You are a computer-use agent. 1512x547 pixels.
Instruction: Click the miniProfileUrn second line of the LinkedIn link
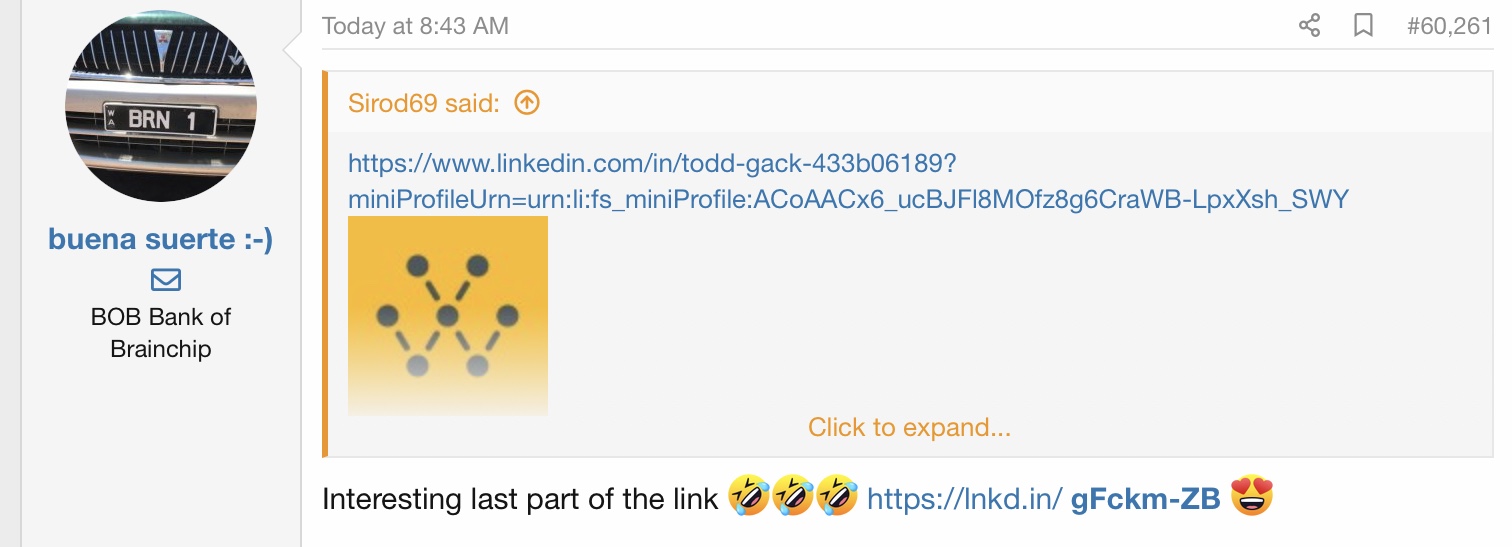848,199
